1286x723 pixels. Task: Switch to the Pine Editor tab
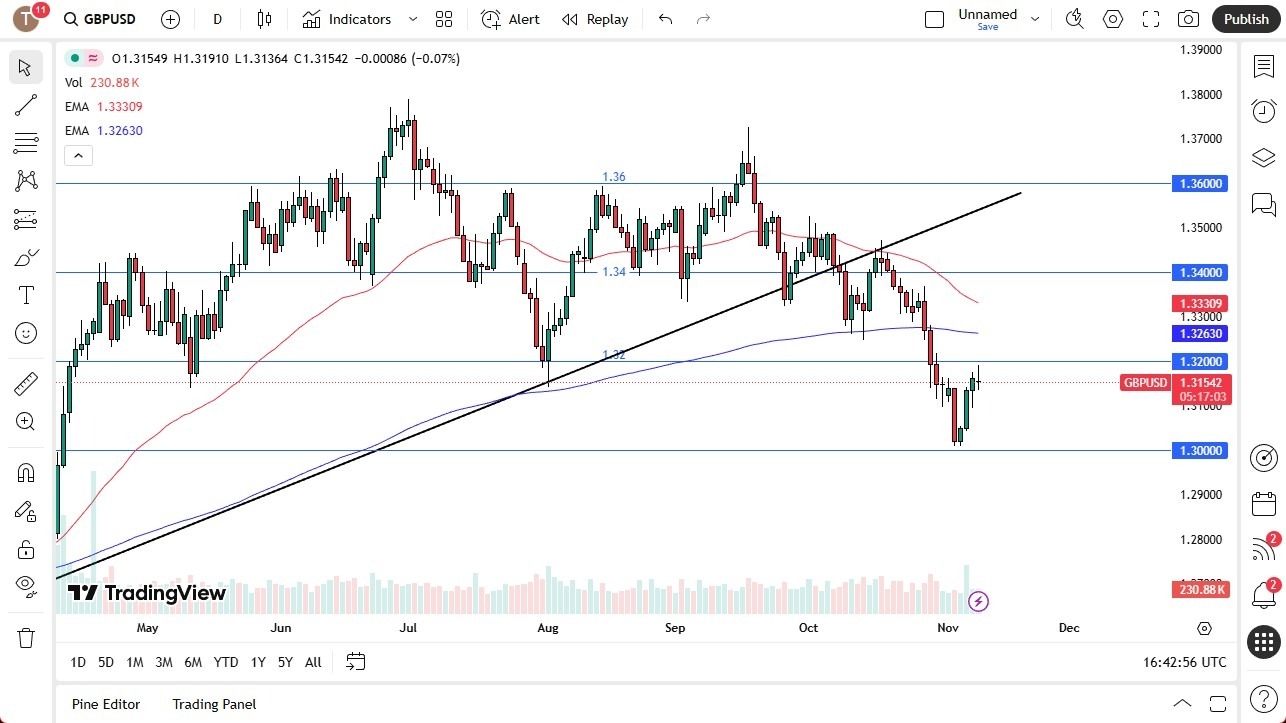pos(105,704)
